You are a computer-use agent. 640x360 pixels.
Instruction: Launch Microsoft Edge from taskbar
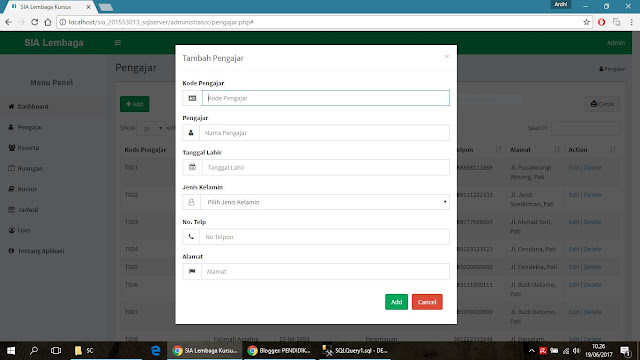[x=156, y=351]
